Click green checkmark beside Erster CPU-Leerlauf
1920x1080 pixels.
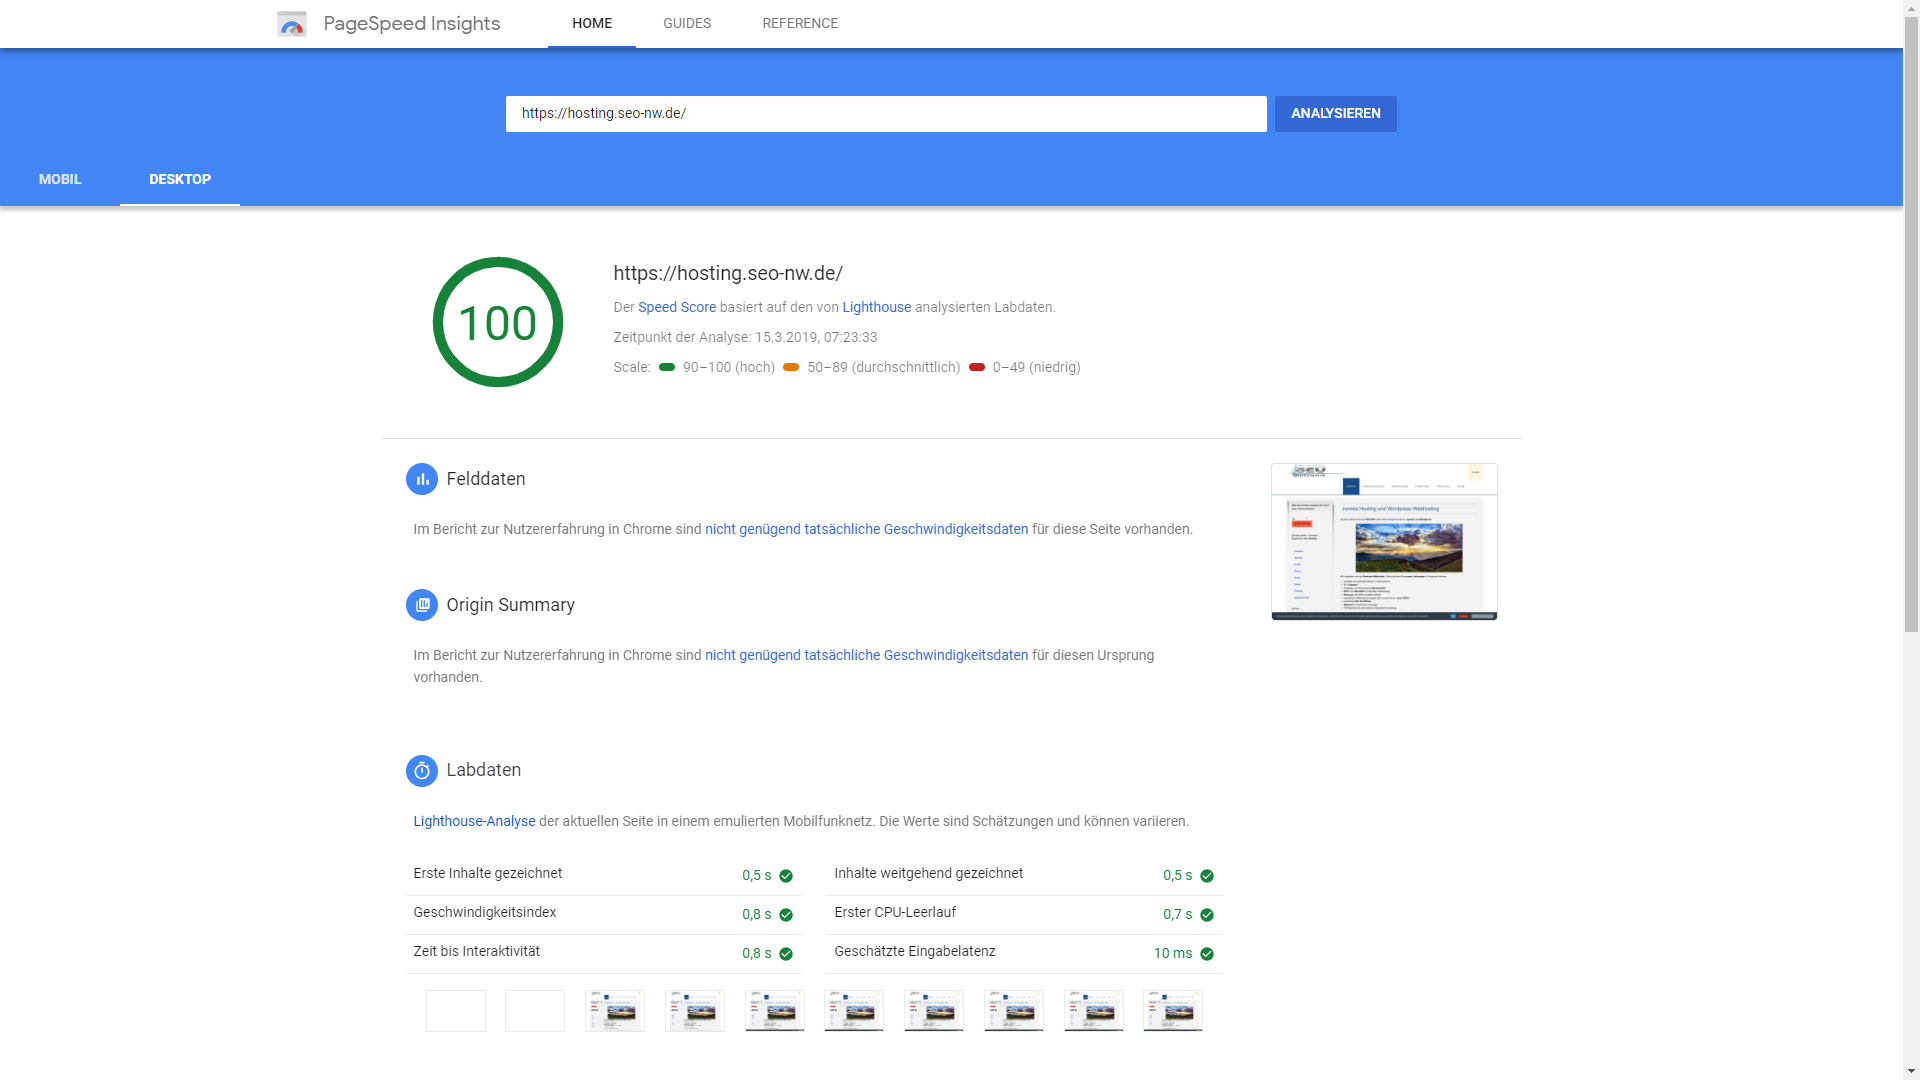[1207, 915]
